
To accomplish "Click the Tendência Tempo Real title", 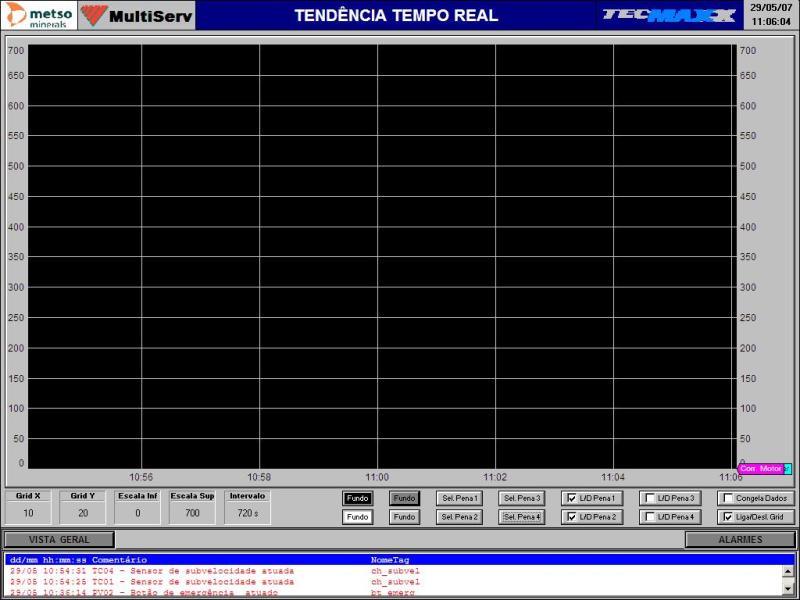I will tap(396, 15).
